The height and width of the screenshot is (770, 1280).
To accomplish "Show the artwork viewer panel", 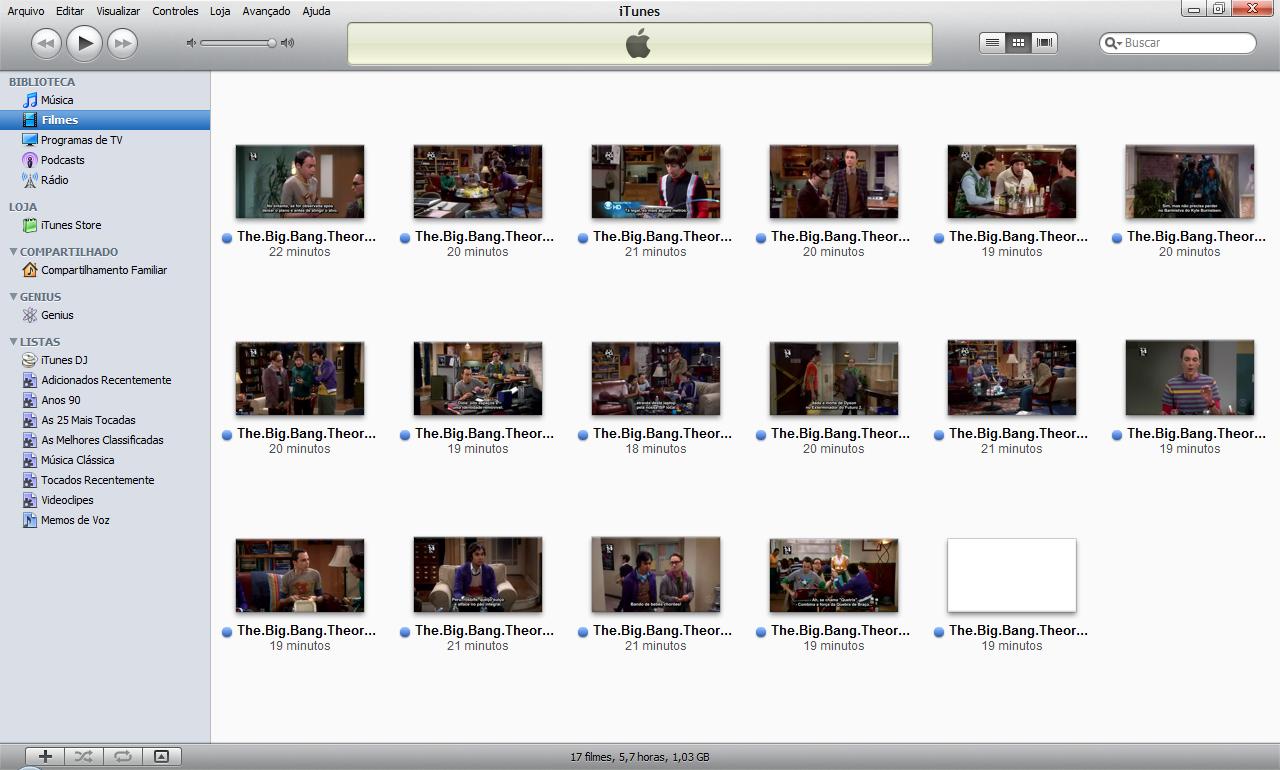I will tap(161, 757).
